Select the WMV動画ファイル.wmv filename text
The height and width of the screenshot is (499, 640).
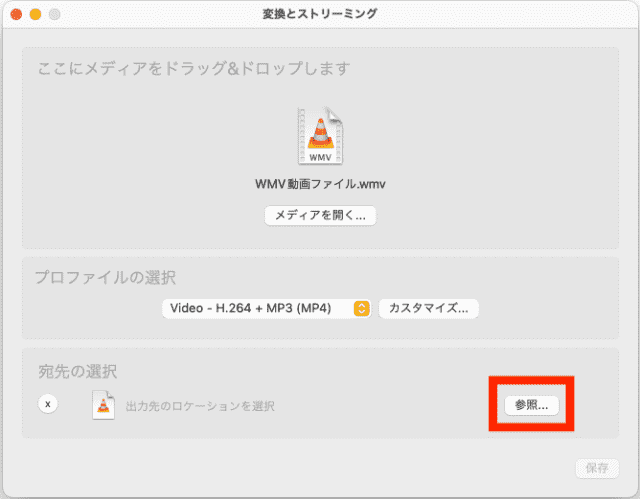tap(320, 184)
